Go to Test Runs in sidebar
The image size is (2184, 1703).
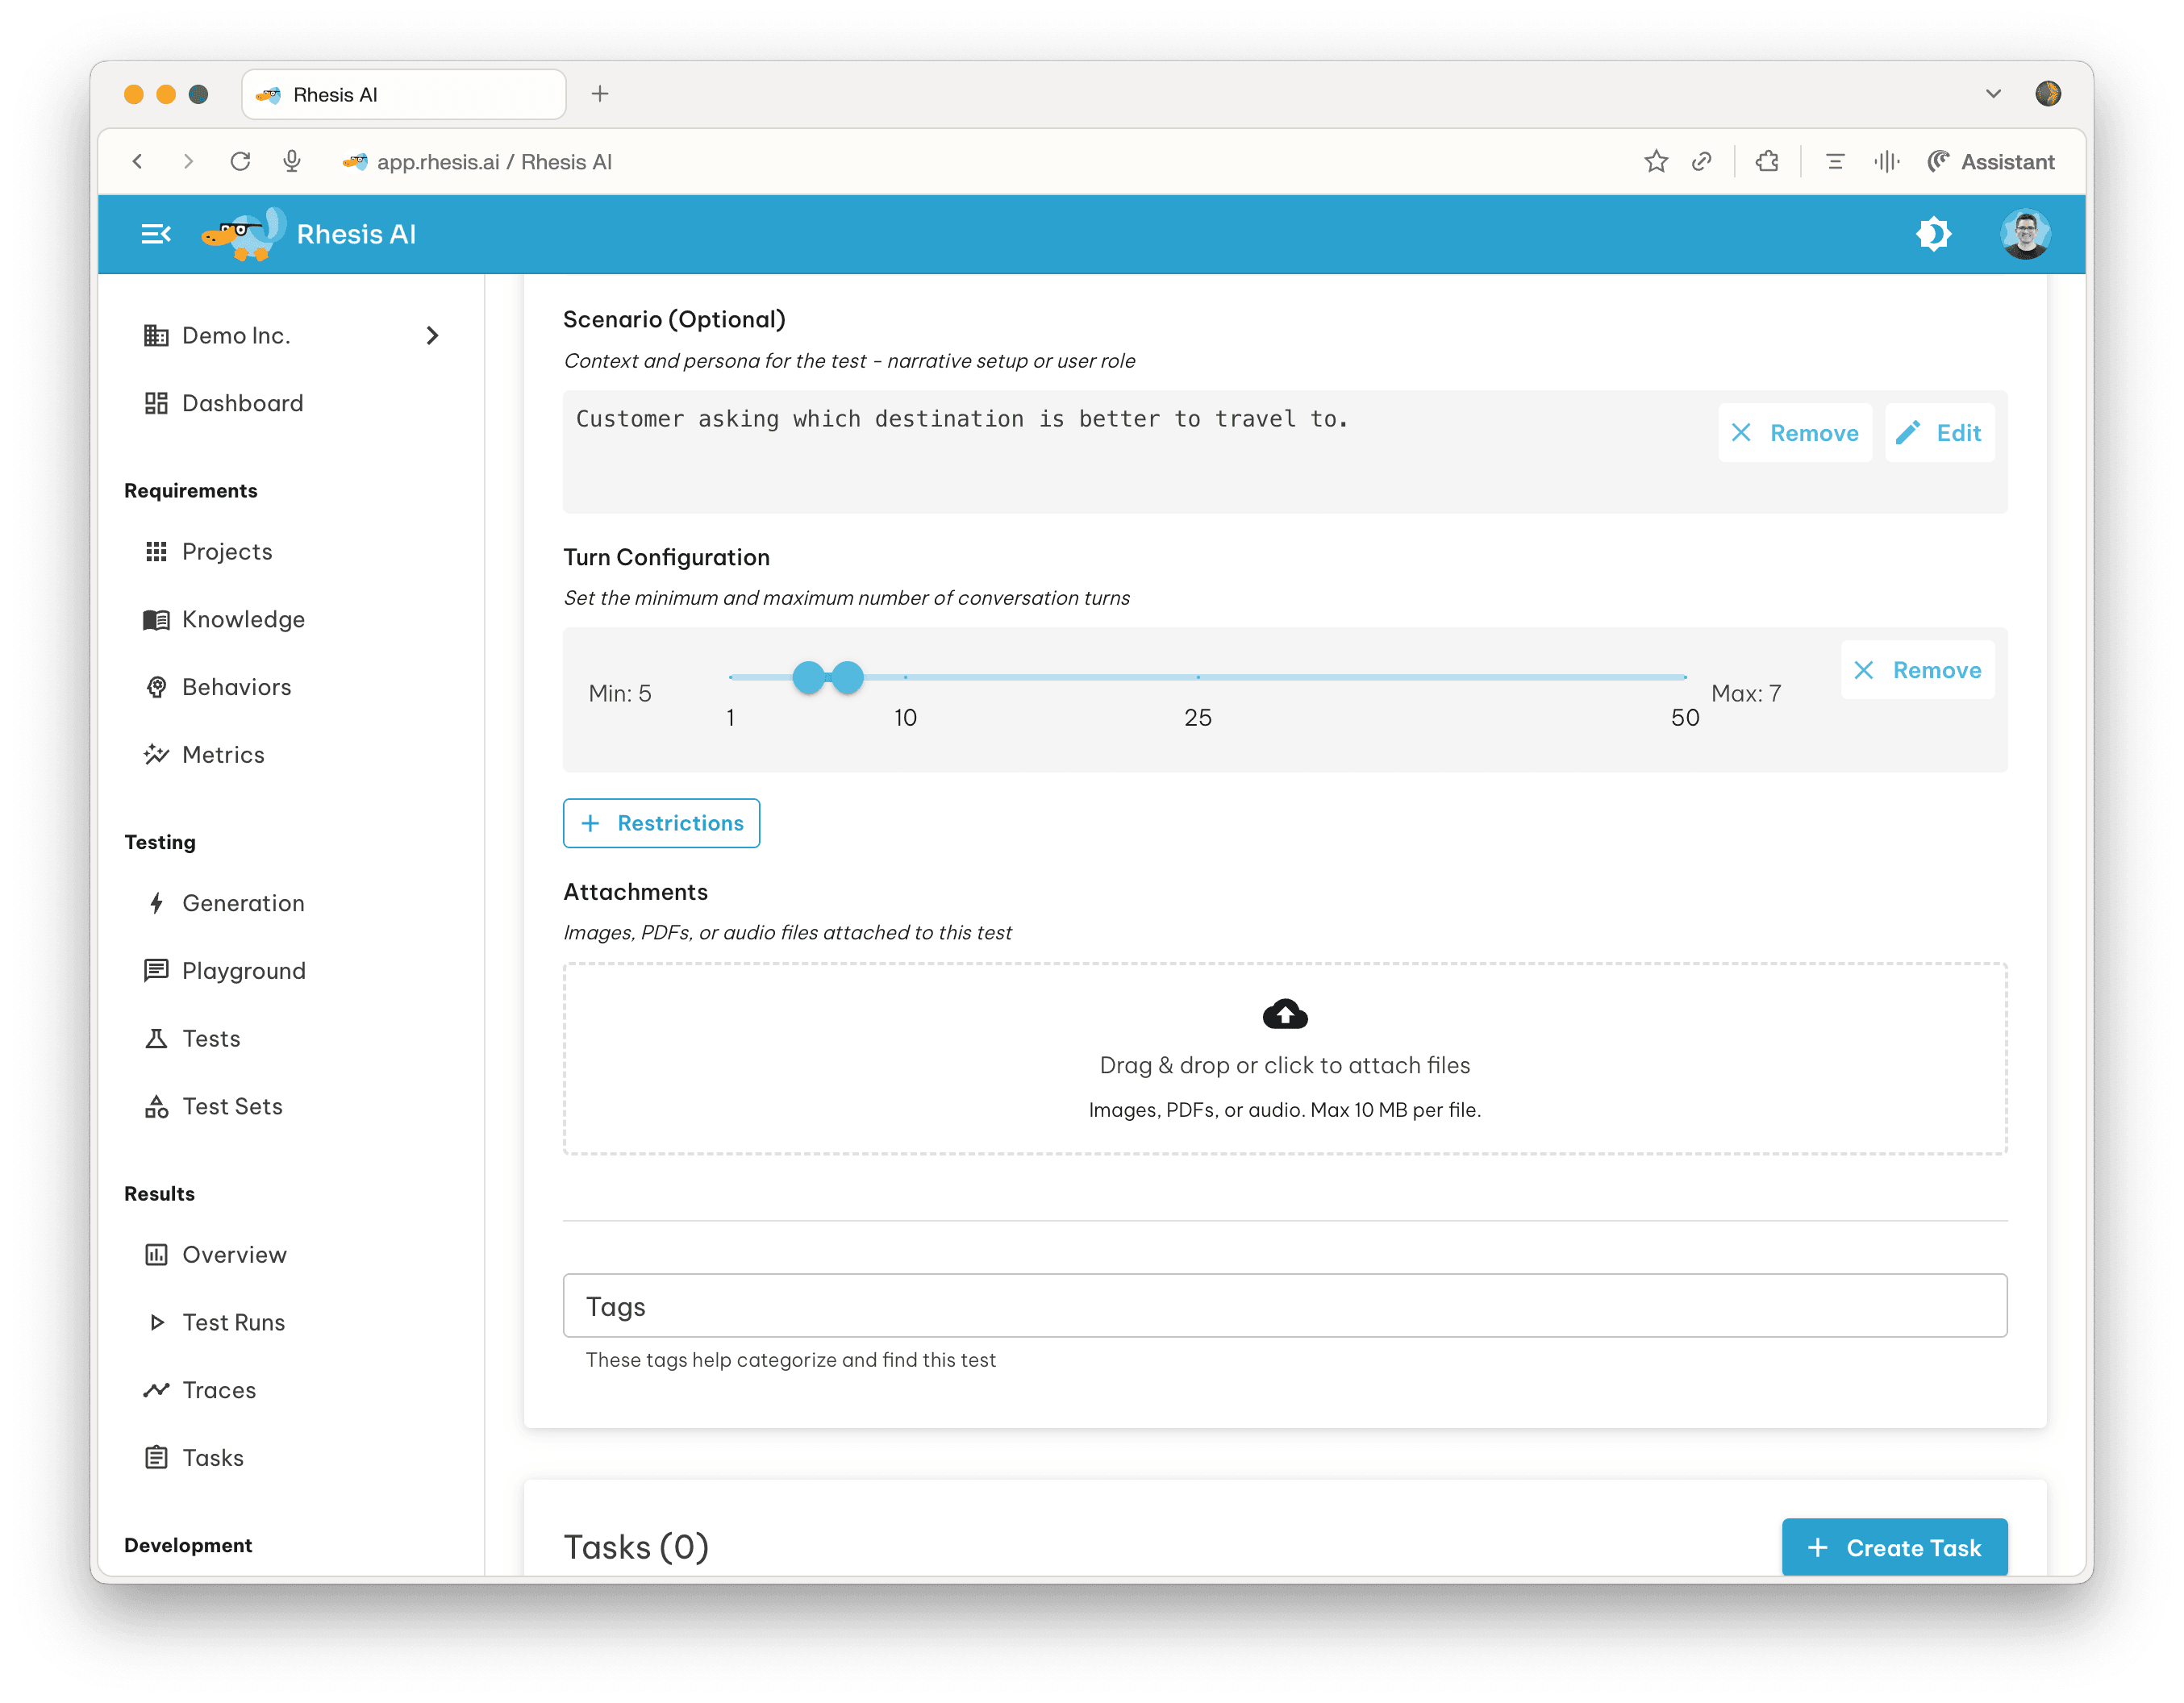[x=233, y=1322]
